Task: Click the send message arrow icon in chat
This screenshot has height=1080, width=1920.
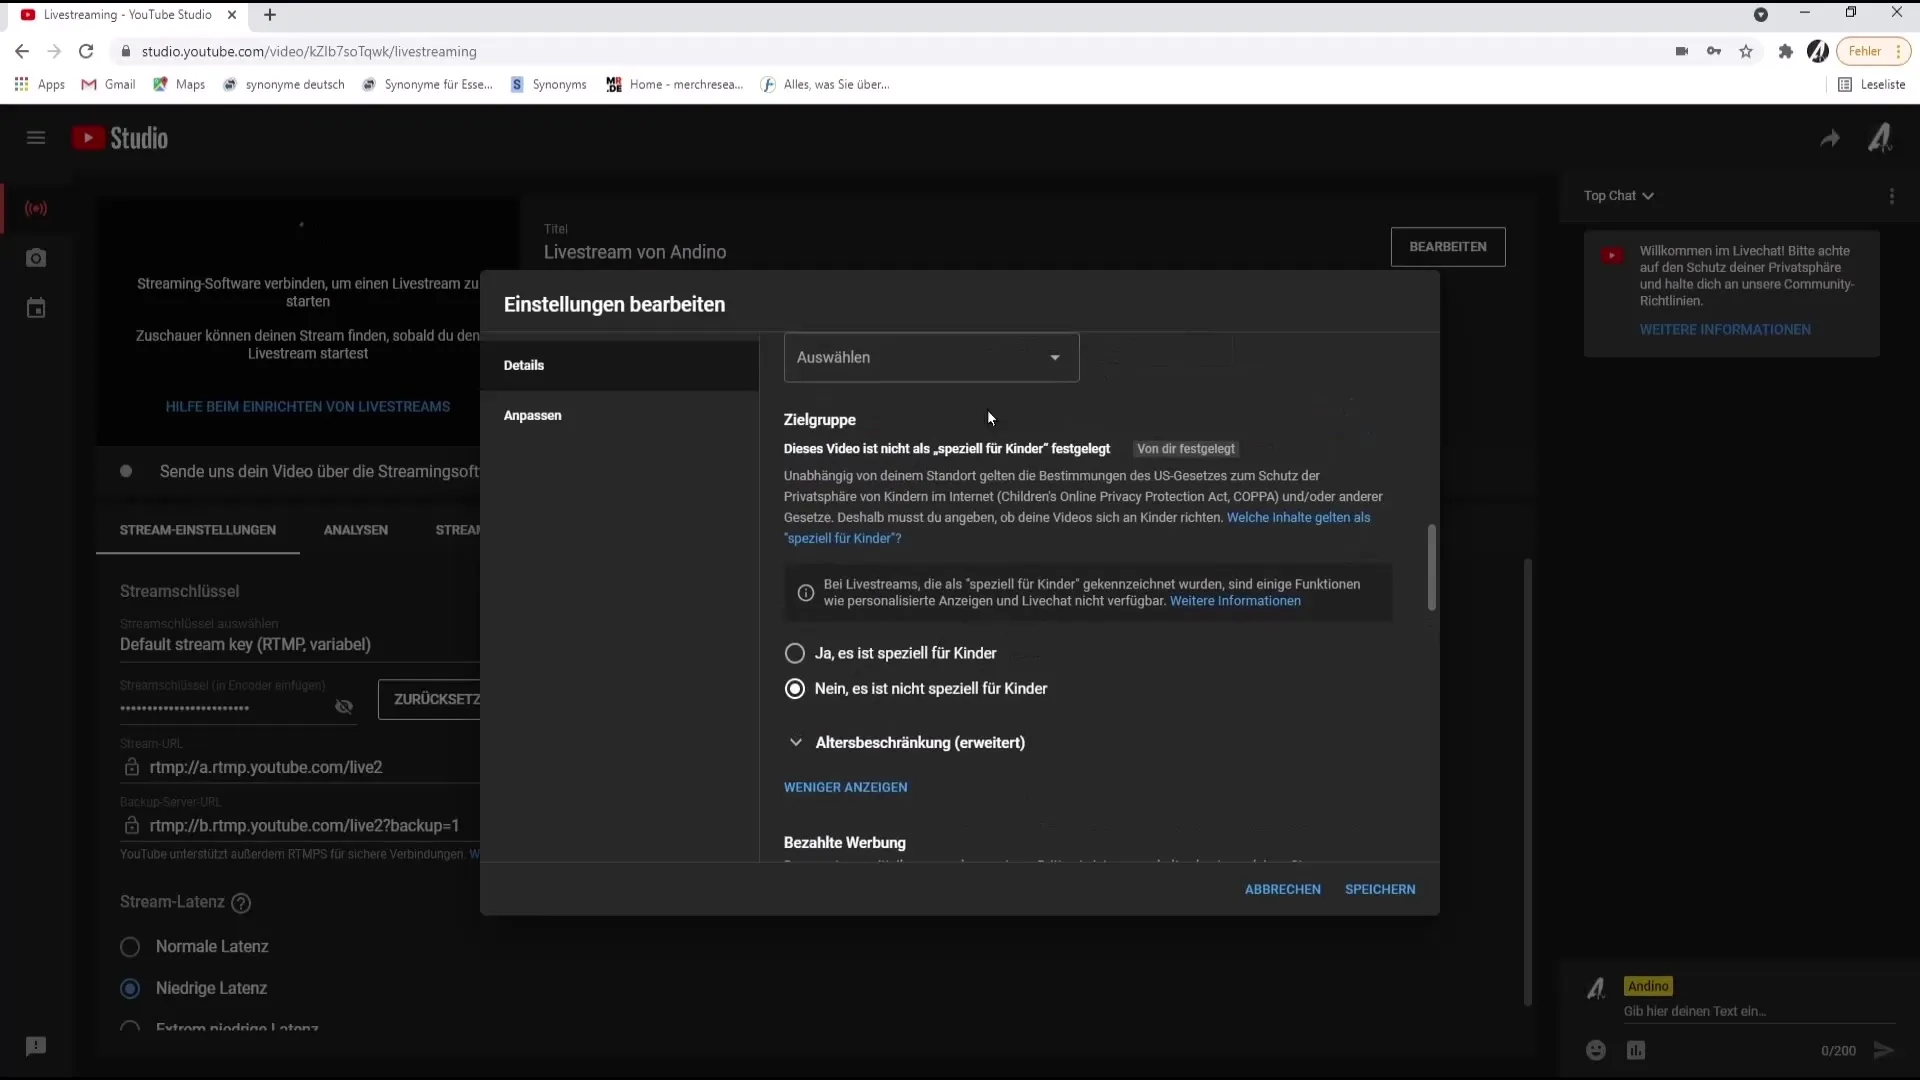Action: coord(1884,1050)
